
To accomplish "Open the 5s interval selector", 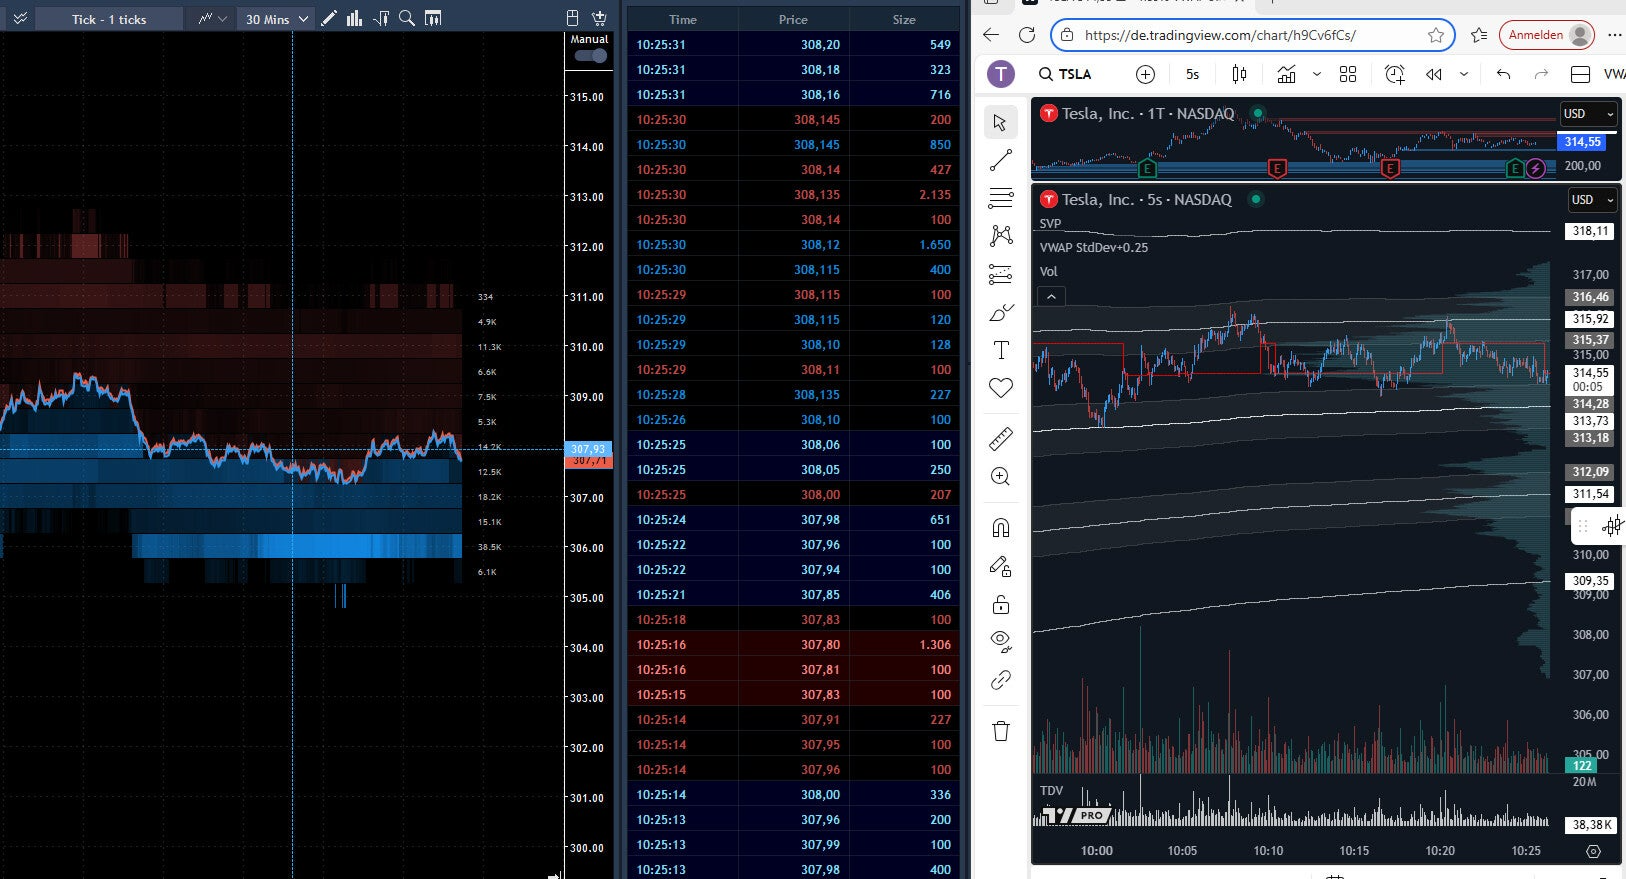I will coord(1192,74).
